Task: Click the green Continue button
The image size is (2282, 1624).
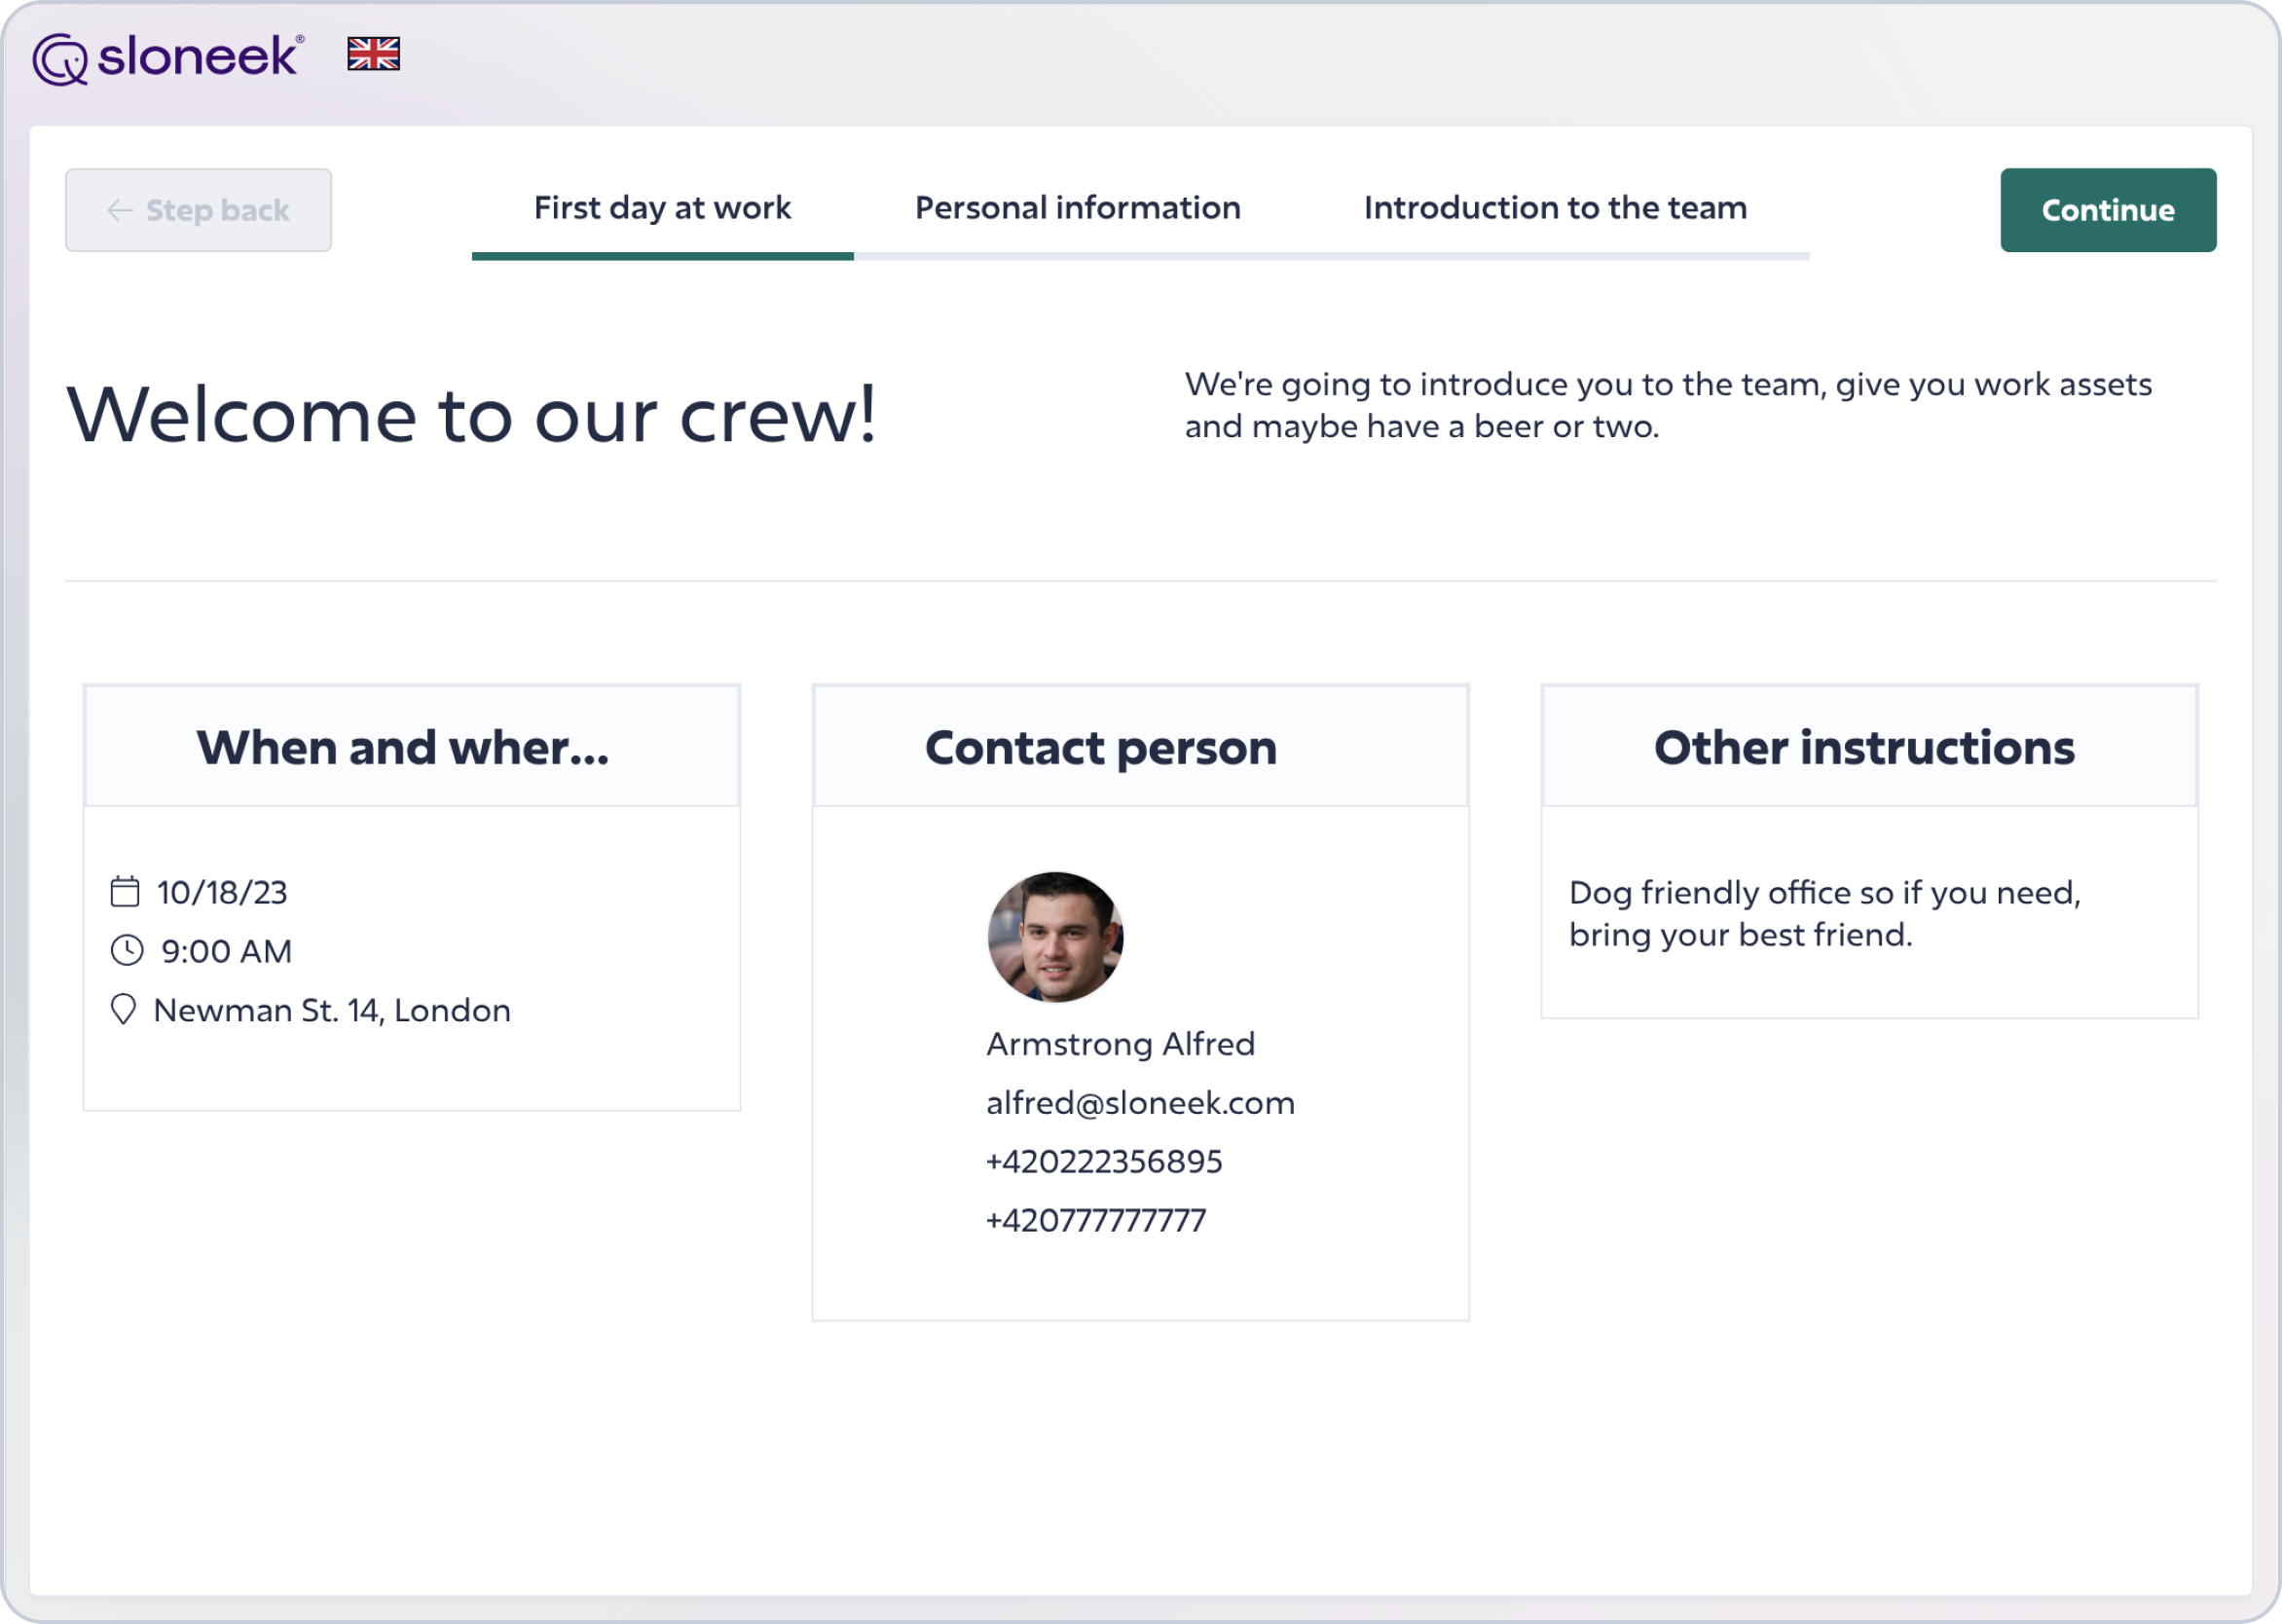Action: (x=2108, y=210)
